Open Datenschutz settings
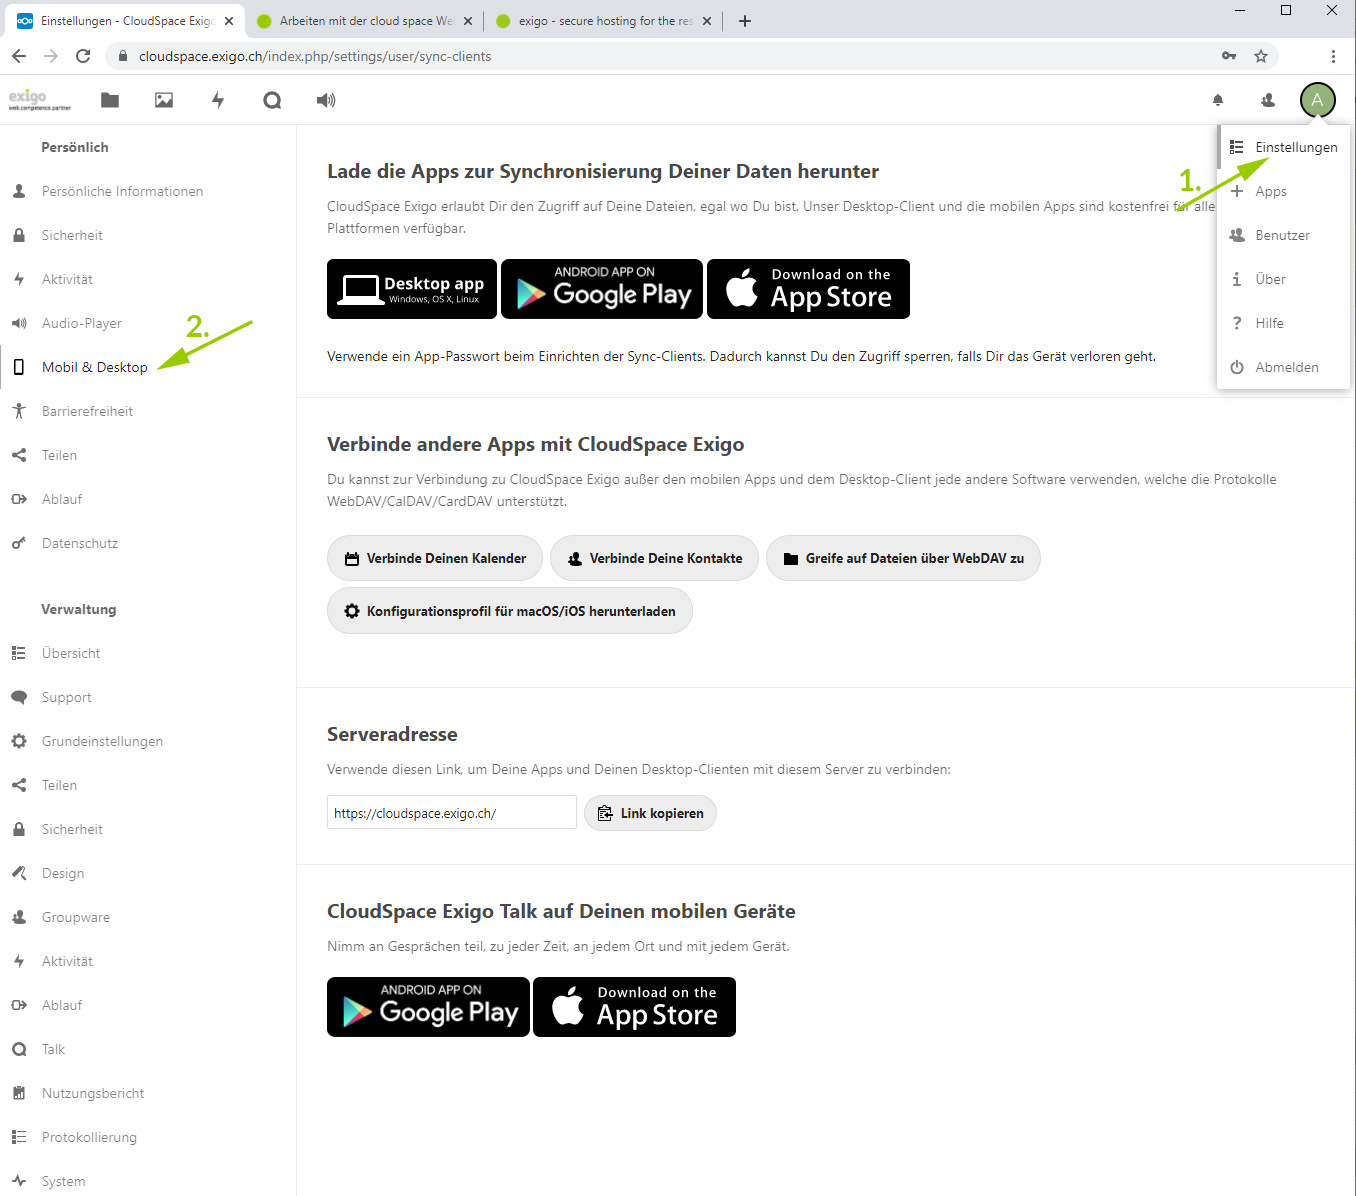 point(148,543)
